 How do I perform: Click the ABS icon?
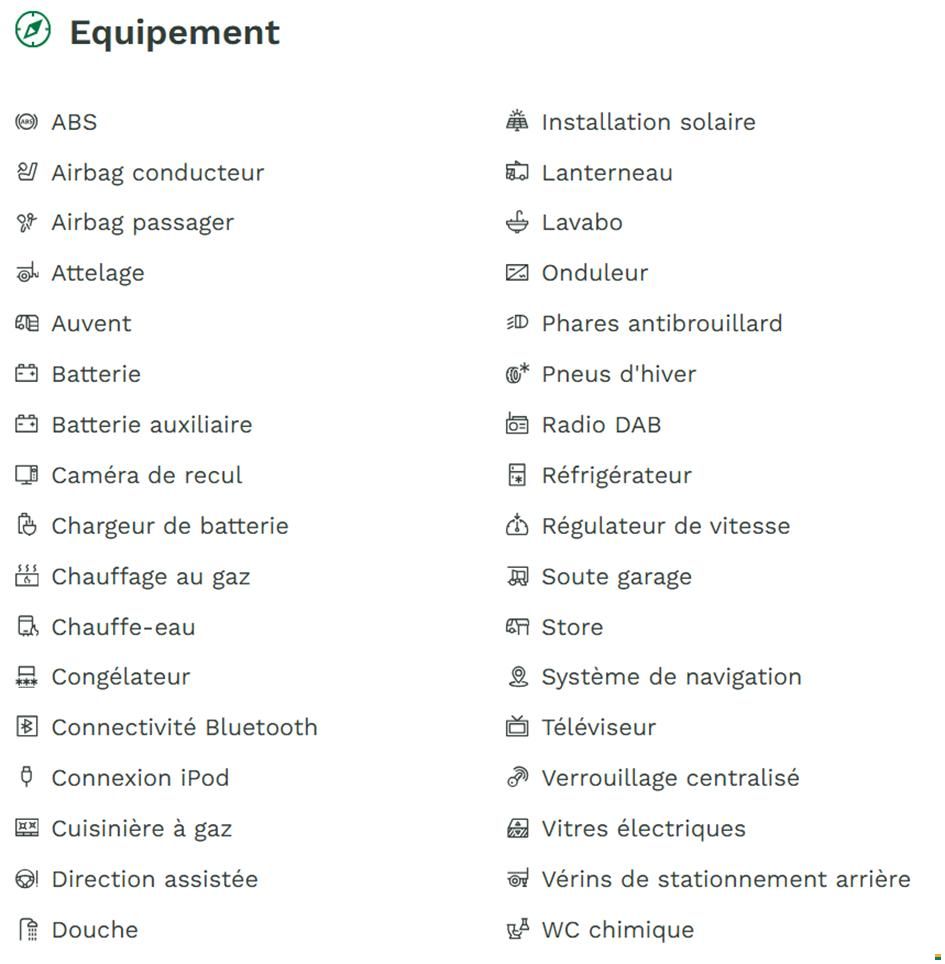click(26, 122)
